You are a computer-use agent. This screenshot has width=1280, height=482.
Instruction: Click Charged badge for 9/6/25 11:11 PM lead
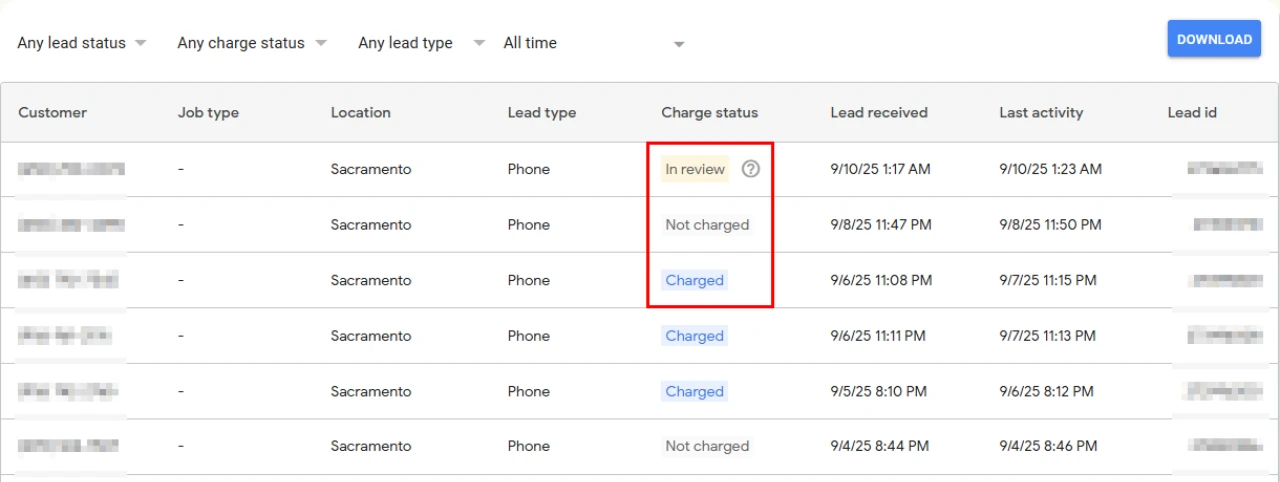pos(694,336)
